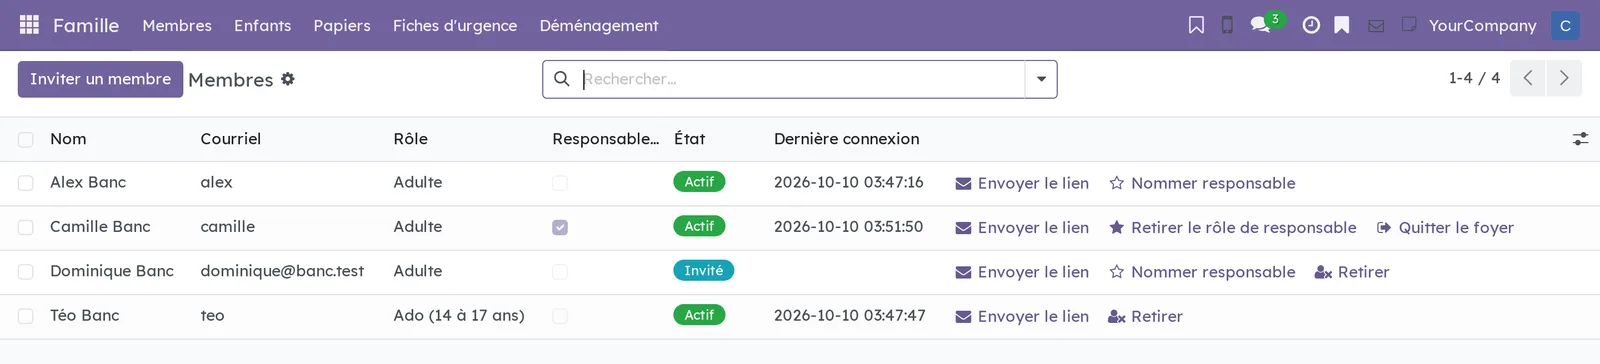This screenshot has height=364, width=1600.
Task: Click the search magnifier icon
Action: (x=562, y=79)
